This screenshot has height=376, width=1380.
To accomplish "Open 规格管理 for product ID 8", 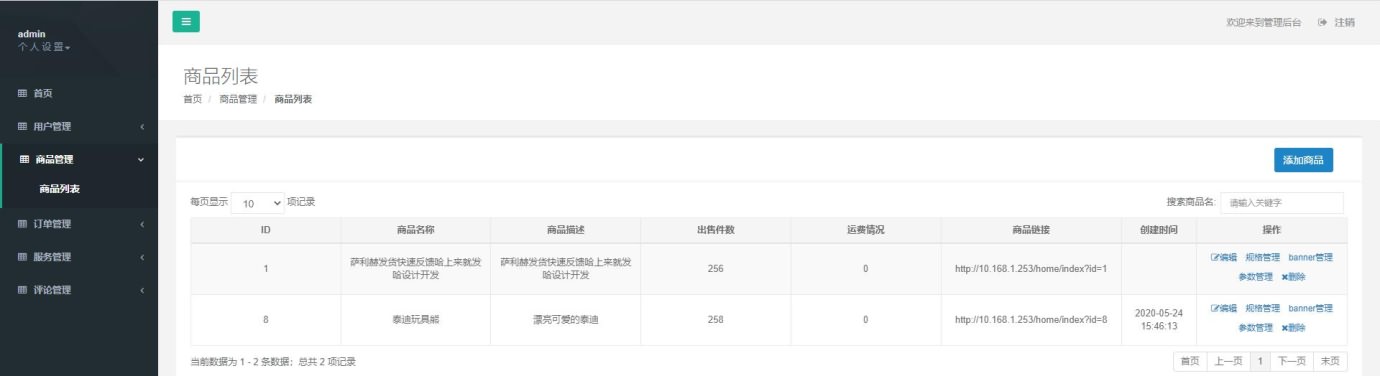I will click(1262, 308).
